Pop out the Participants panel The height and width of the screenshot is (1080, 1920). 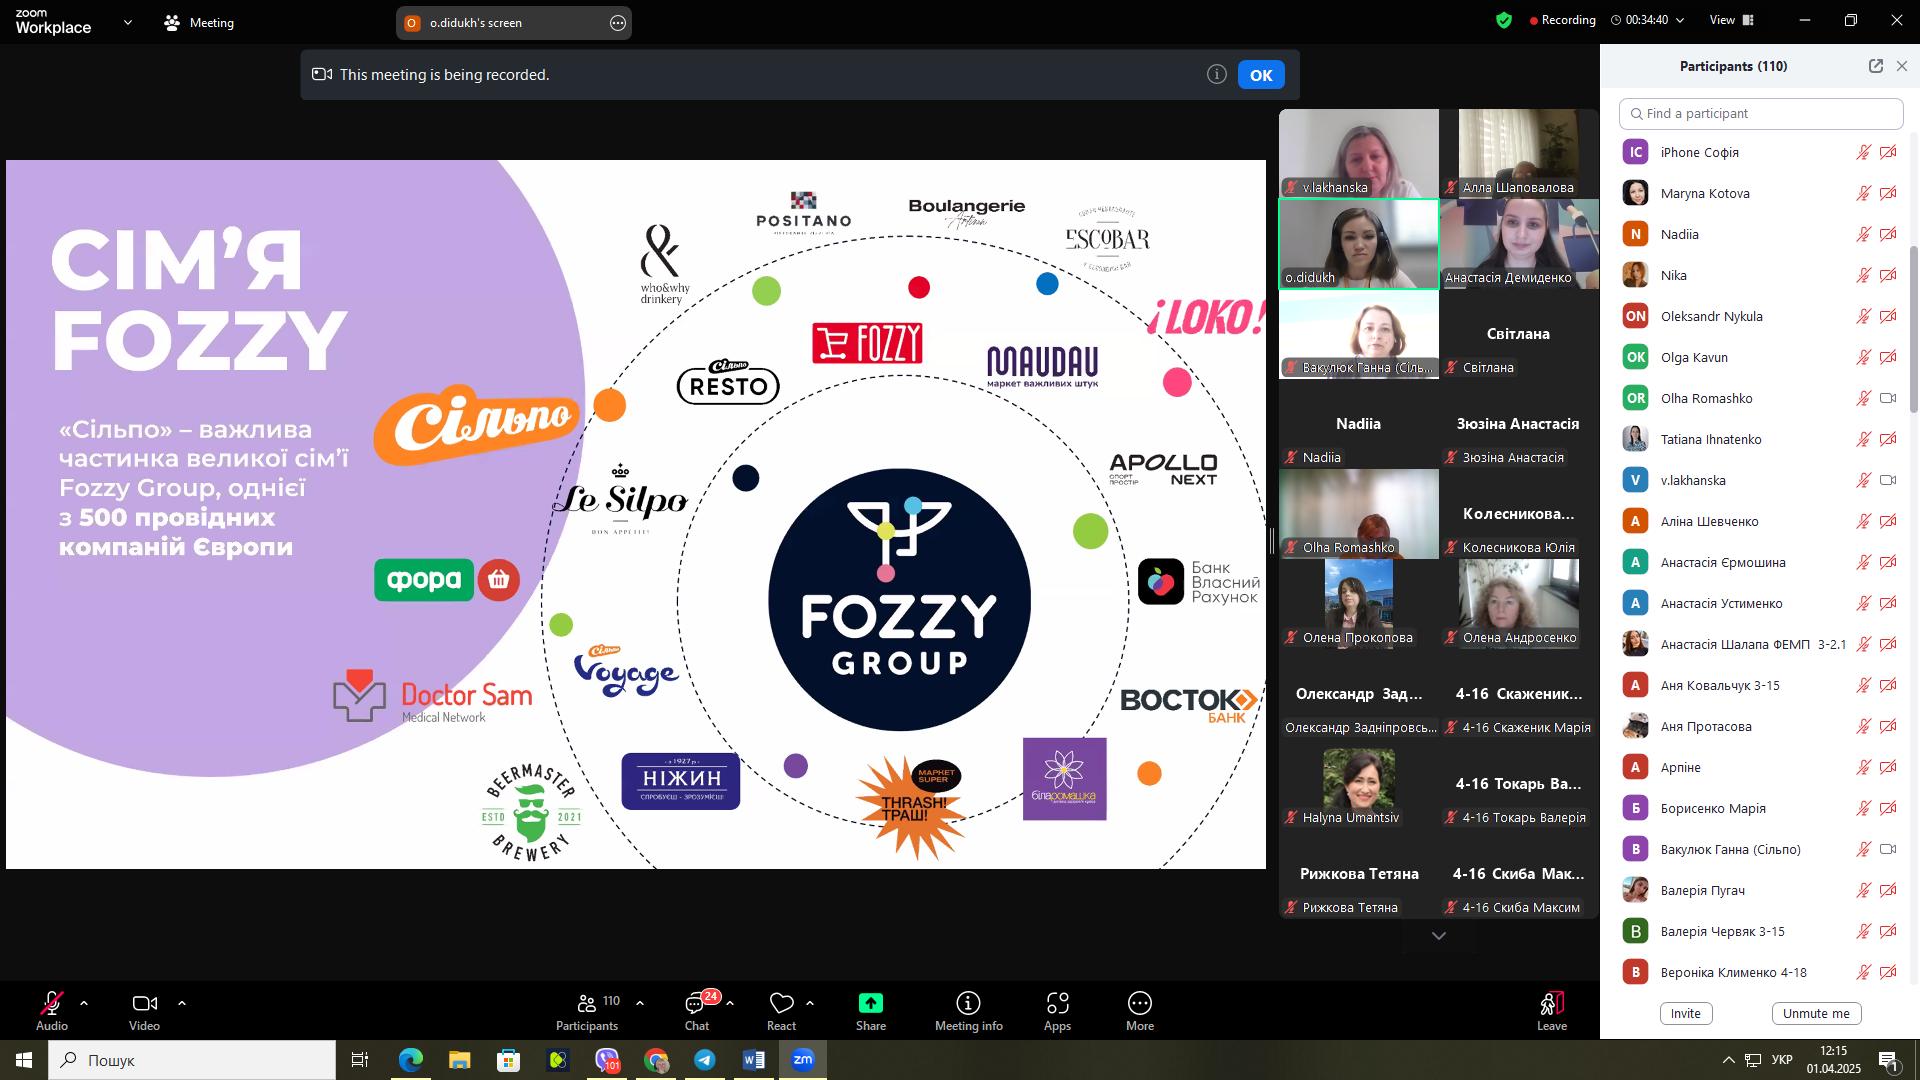coord(1876,66)
